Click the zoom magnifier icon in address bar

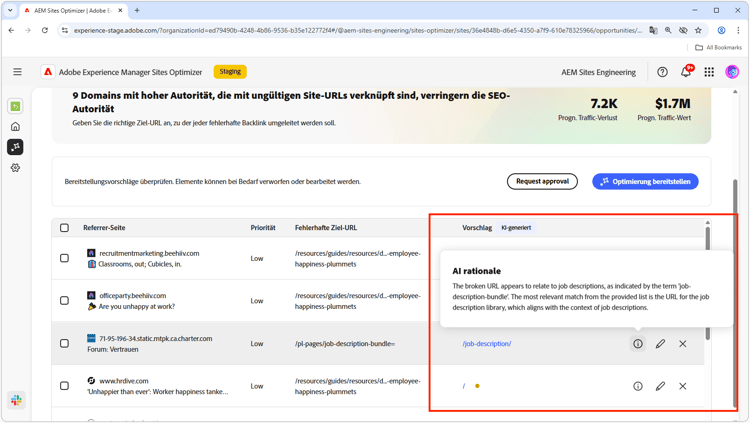[668, 30]
